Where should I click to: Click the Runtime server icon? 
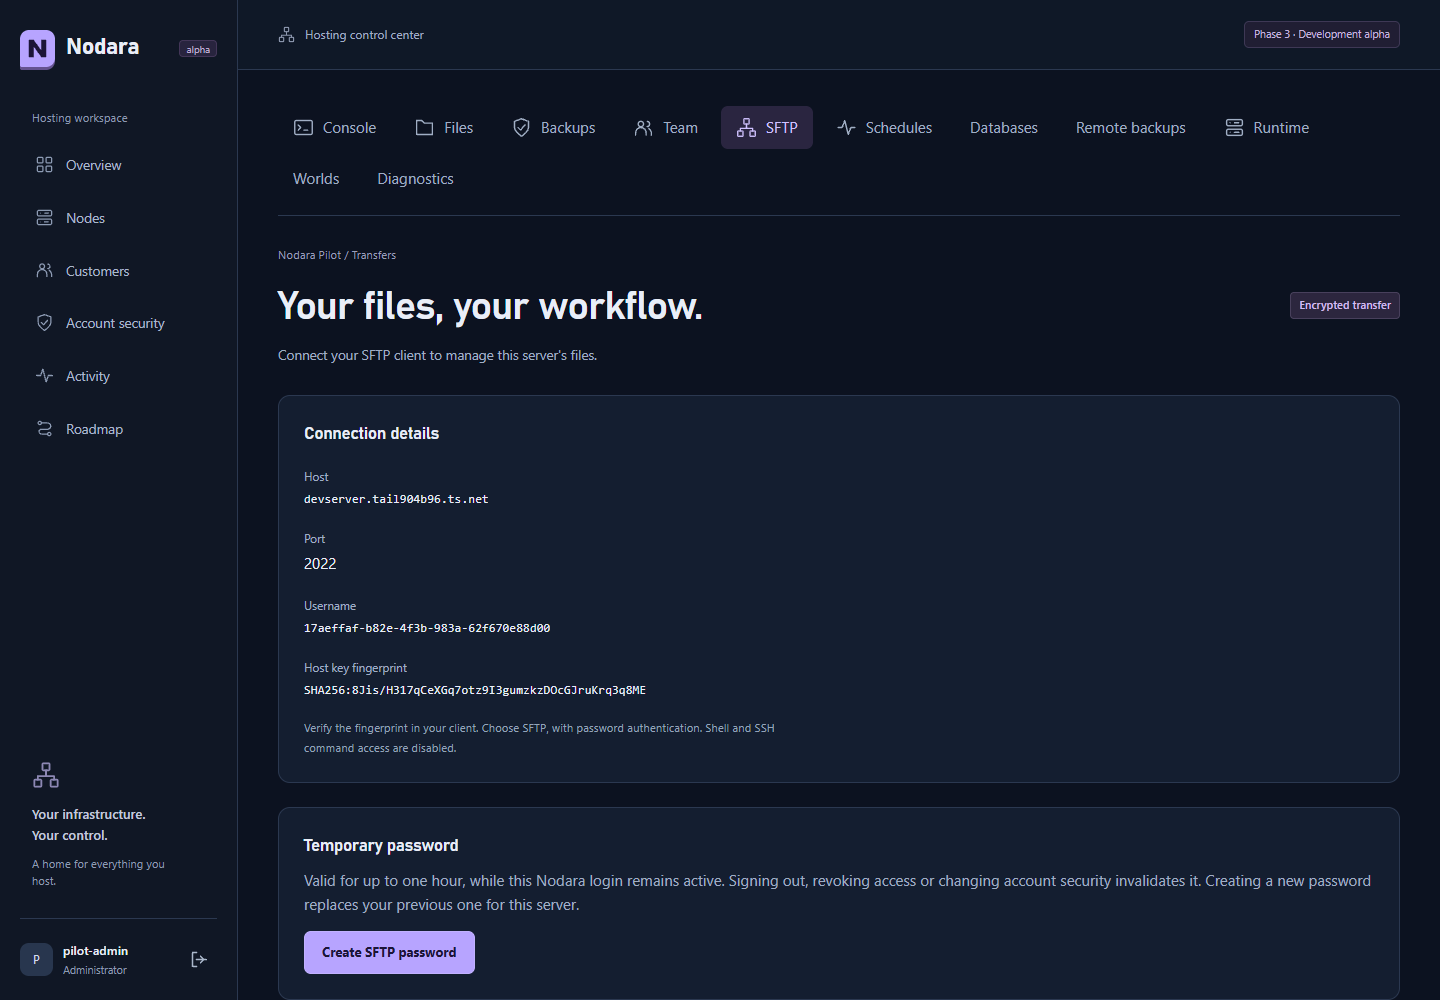tap(1234, 128)
